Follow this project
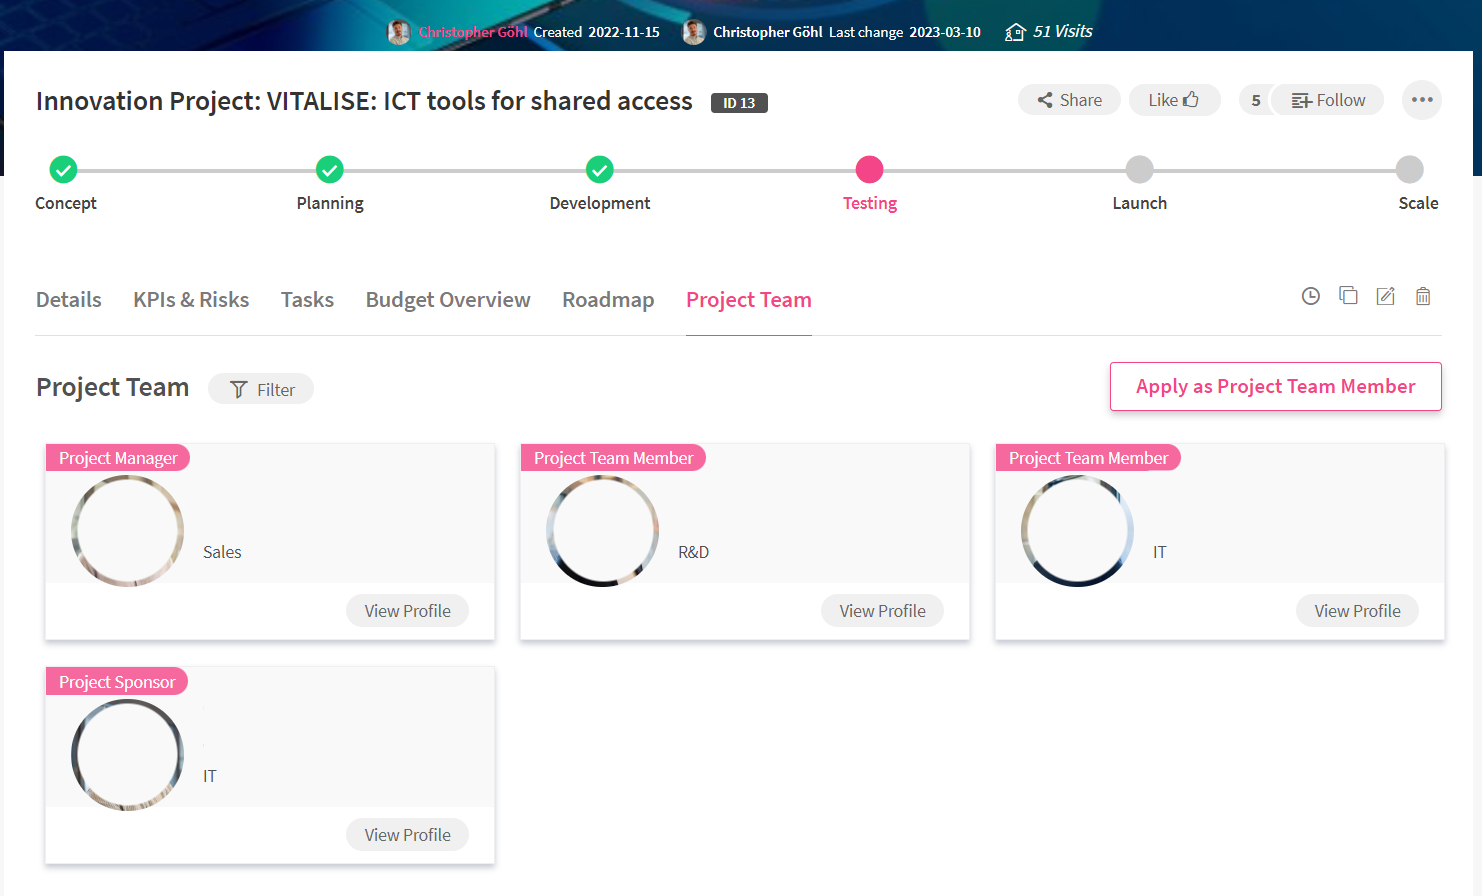Screen dimensions: 1482x896 click(x=1328, y=100)
